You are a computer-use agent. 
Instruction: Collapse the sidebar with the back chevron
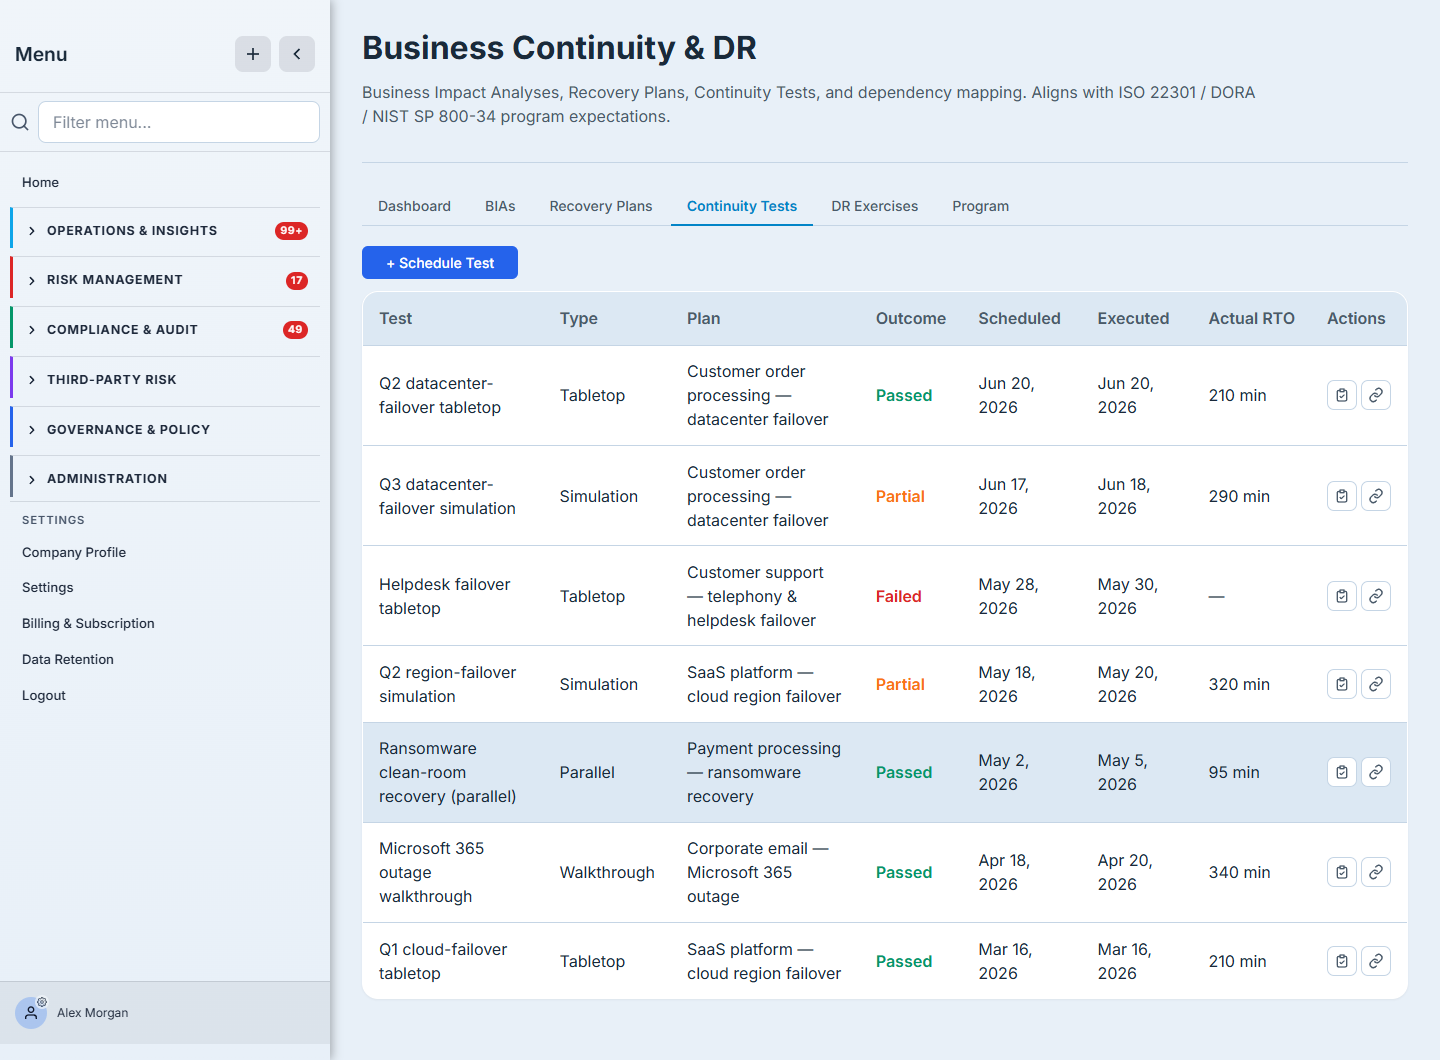point(297,54)
